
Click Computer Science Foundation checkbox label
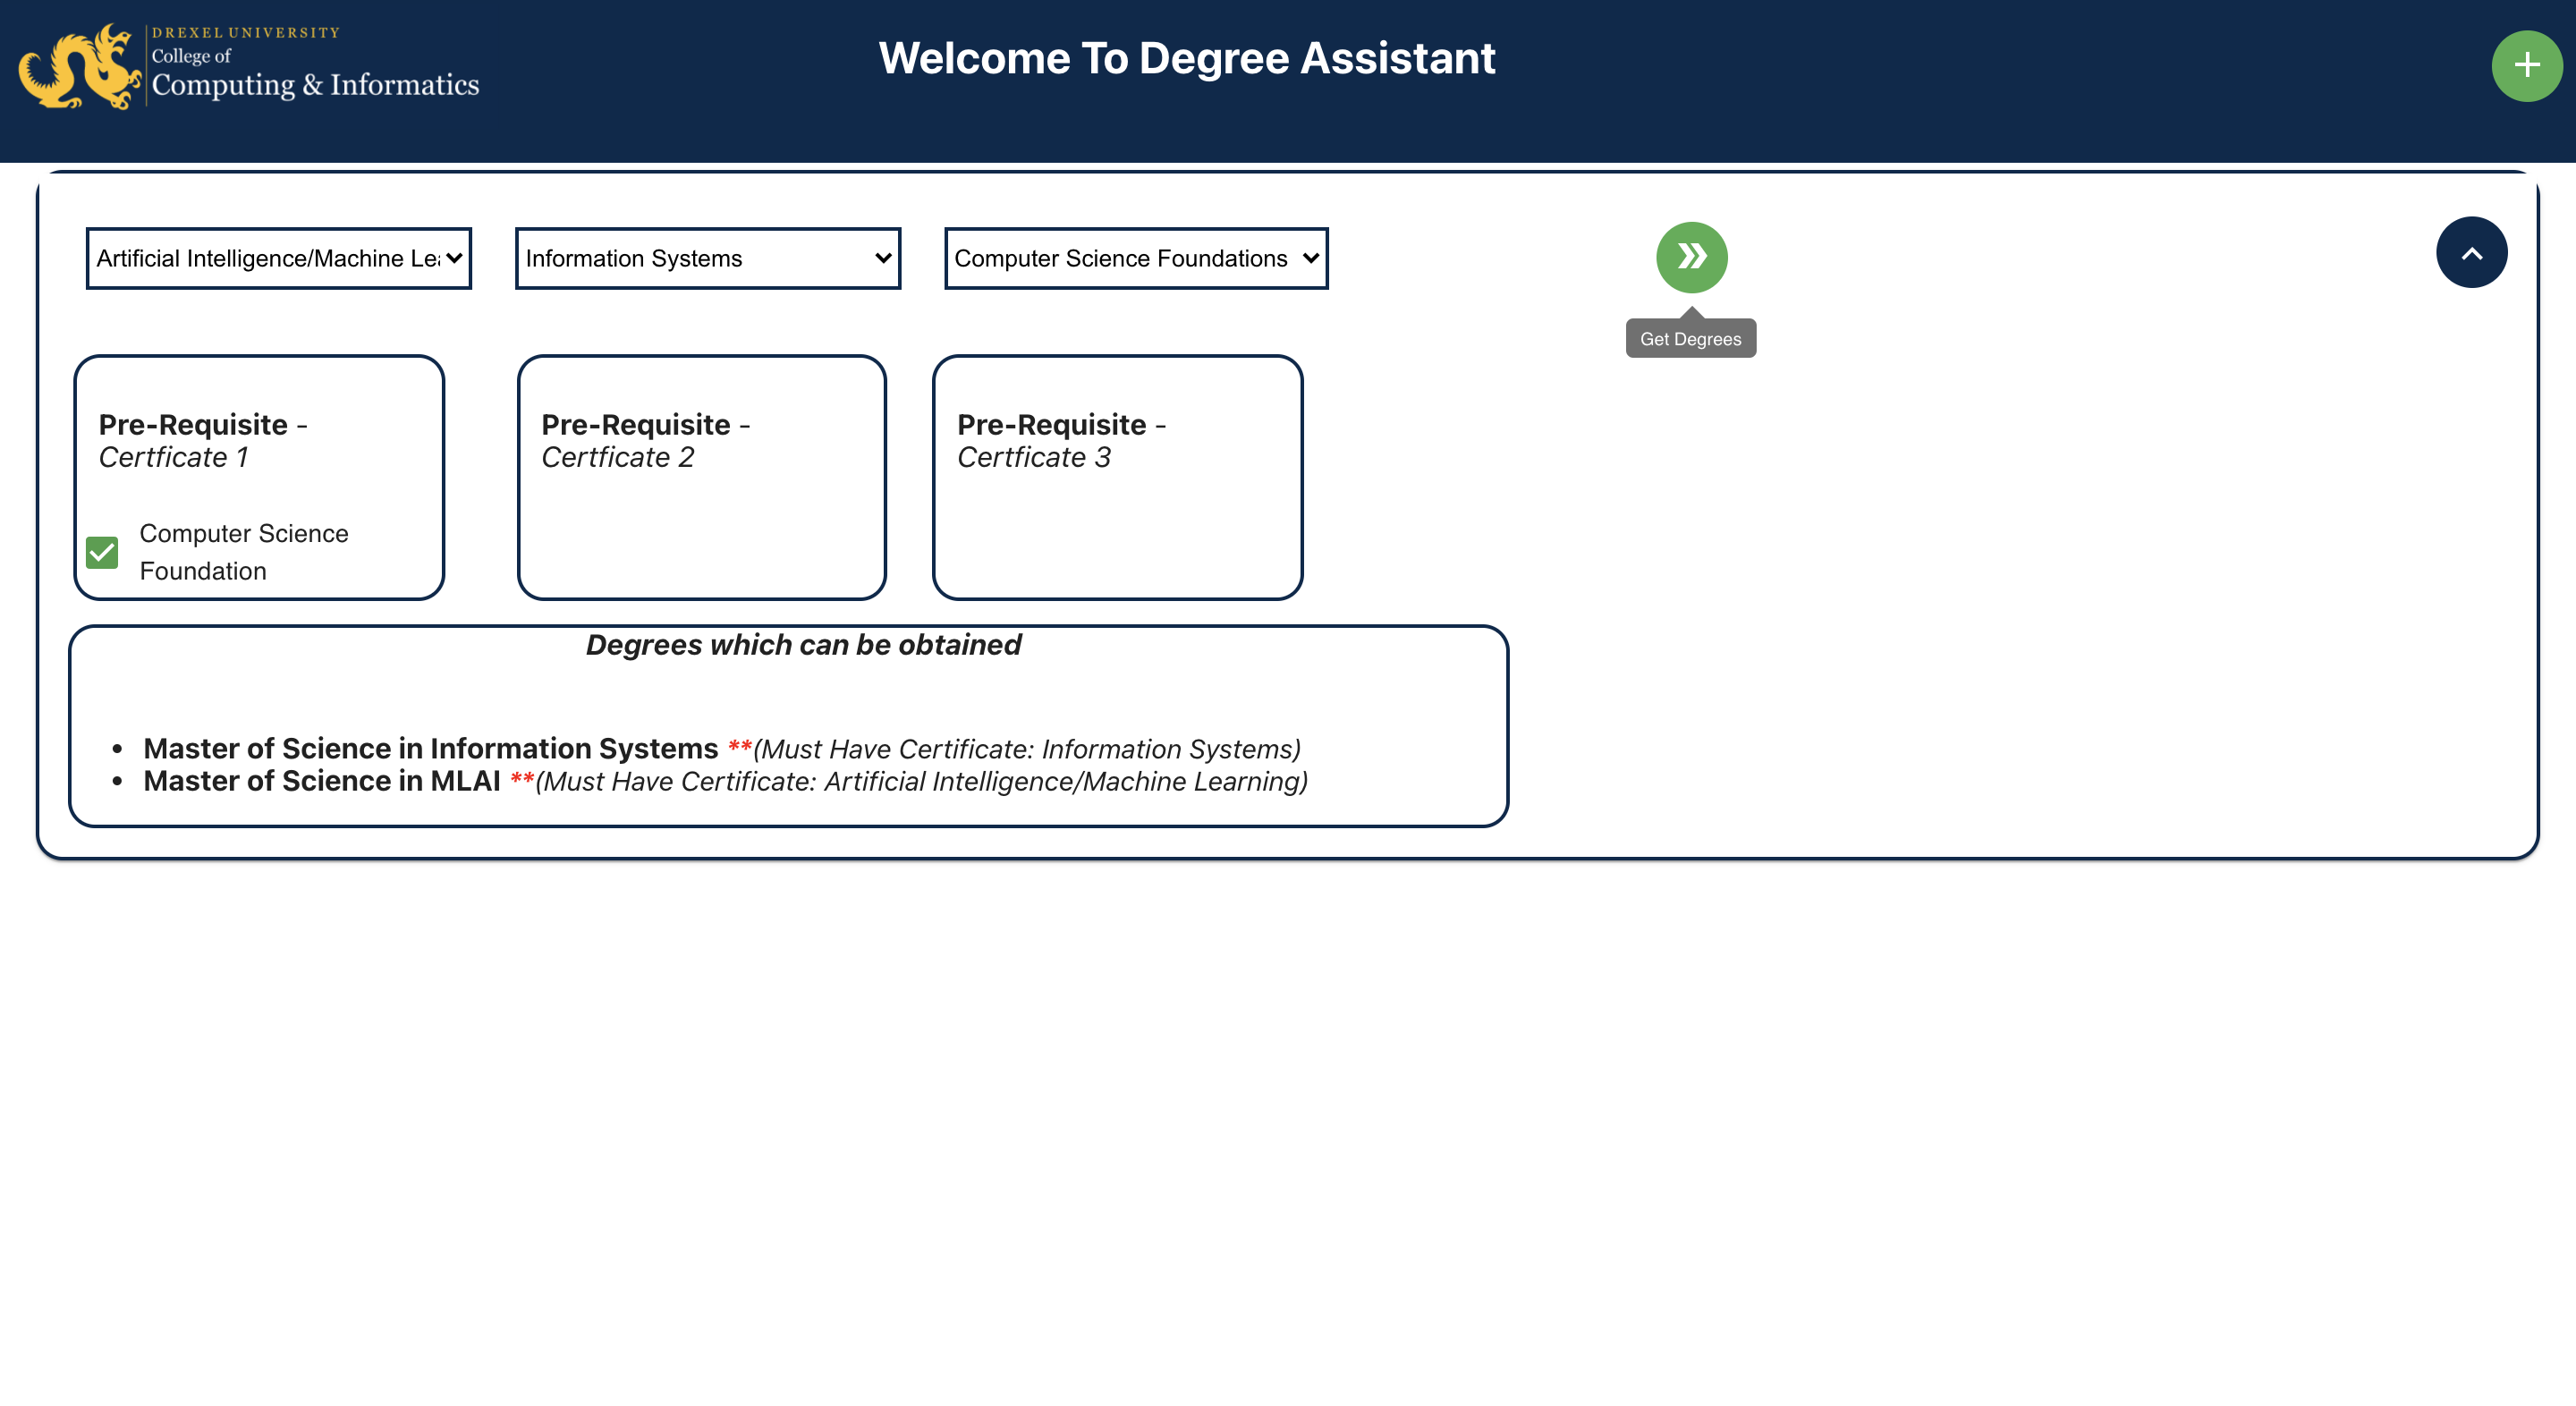coord(243,552)
